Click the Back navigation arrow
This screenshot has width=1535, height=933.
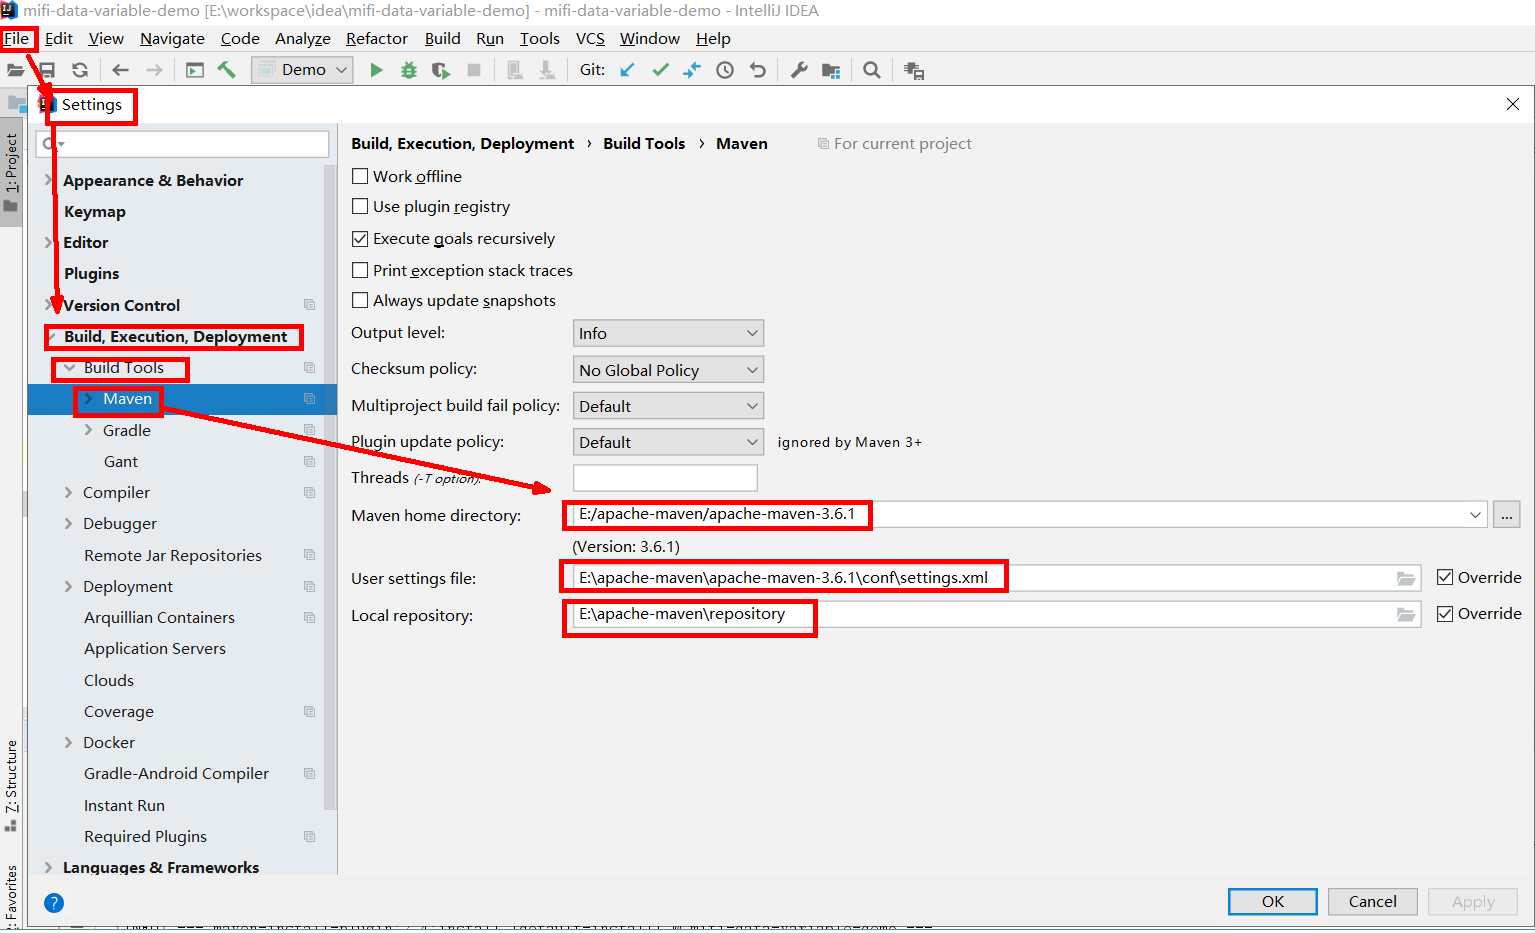pos(121,70)
